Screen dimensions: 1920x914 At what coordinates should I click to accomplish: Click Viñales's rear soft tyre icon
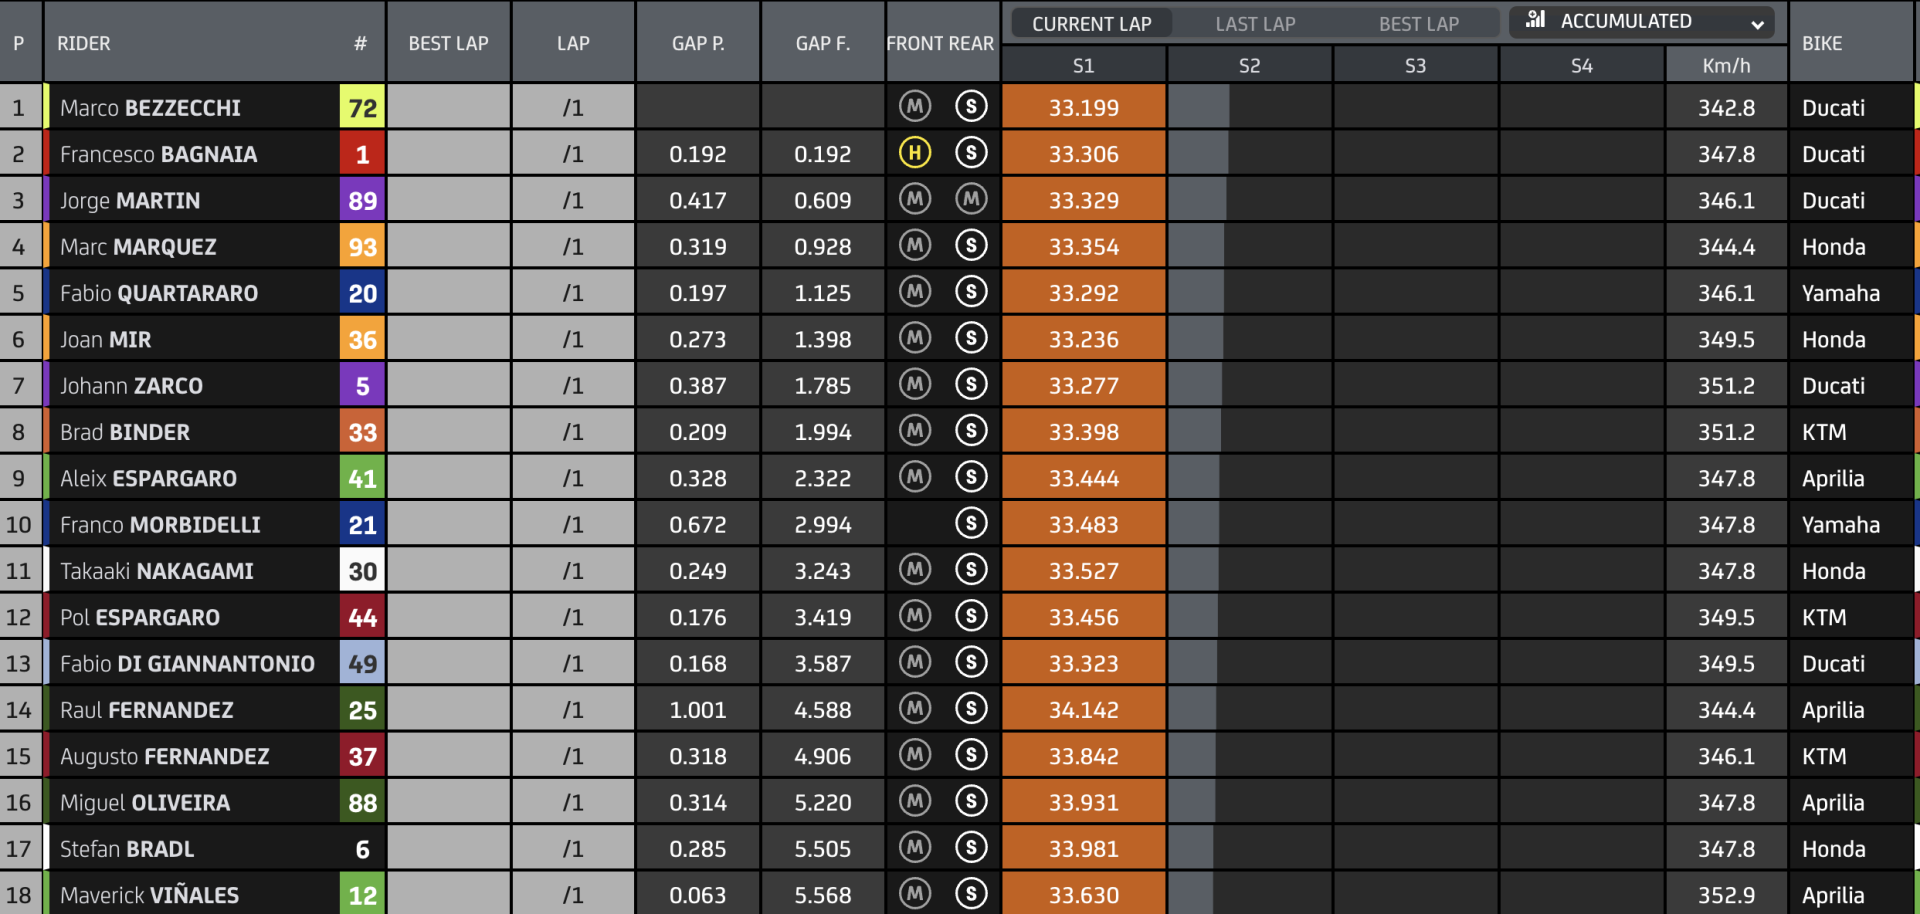coord(971,893)
